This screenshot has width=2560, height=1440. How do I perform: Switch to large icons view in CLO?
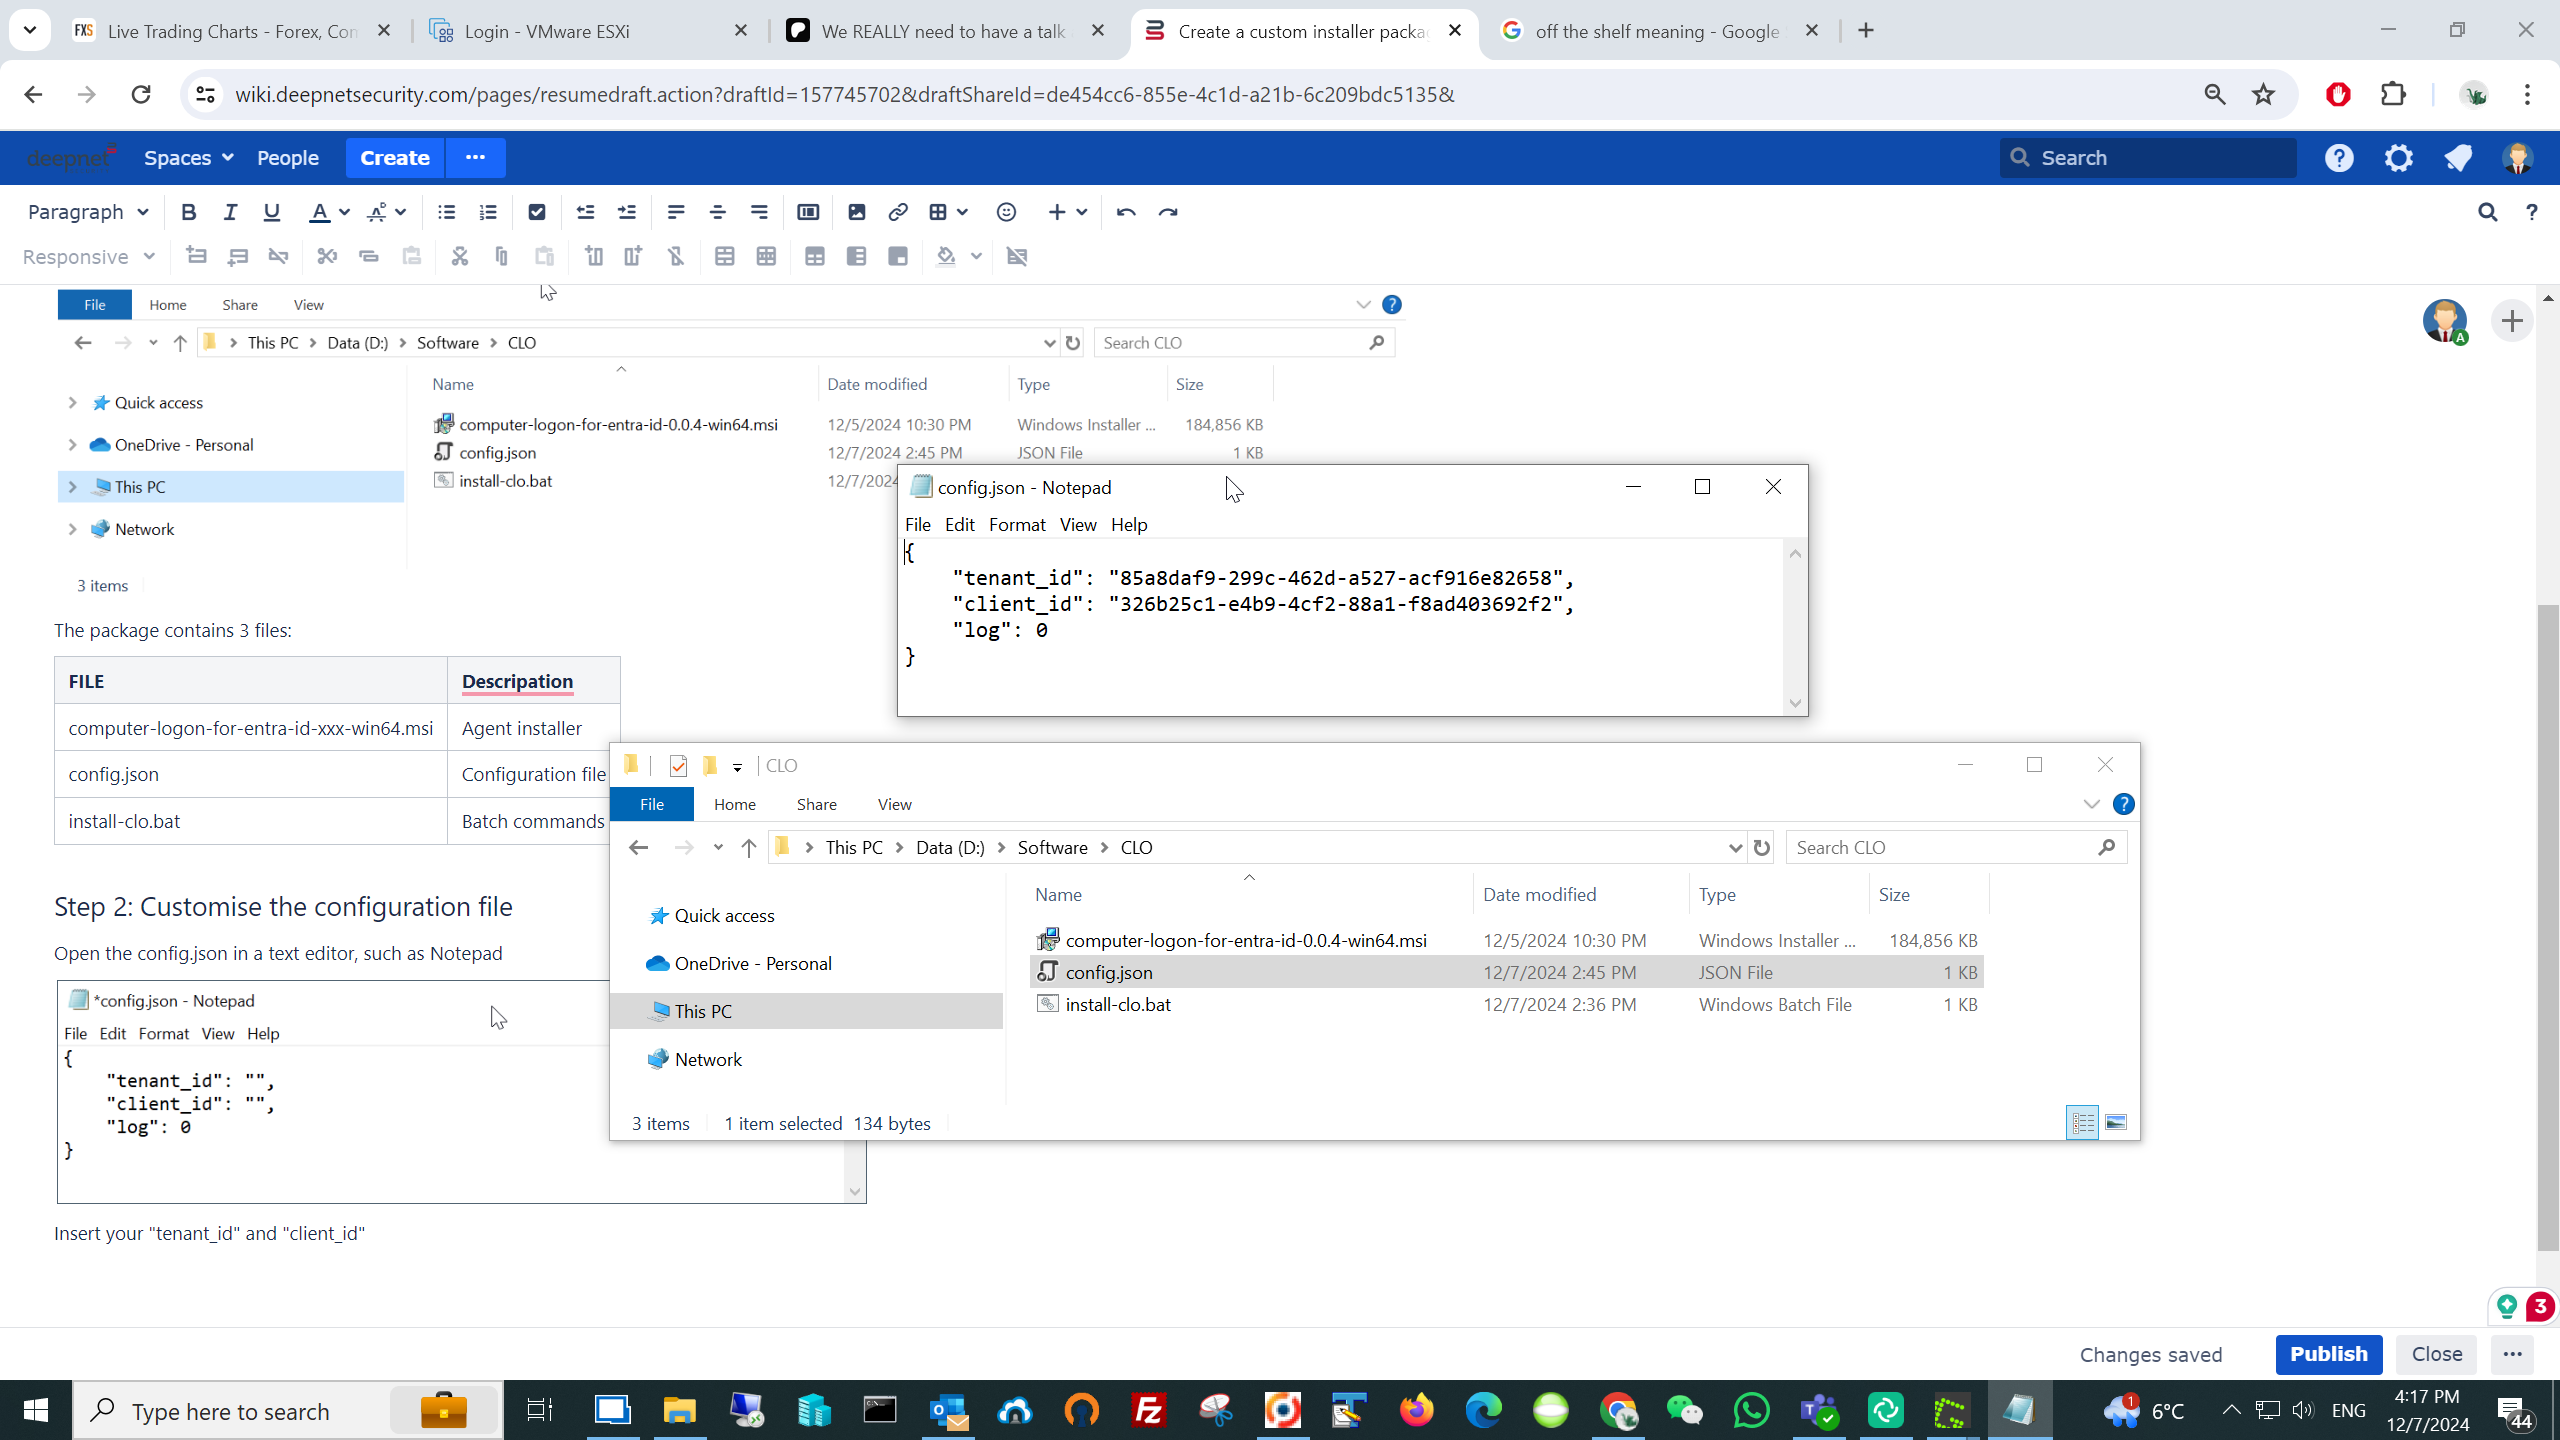2116,1123
